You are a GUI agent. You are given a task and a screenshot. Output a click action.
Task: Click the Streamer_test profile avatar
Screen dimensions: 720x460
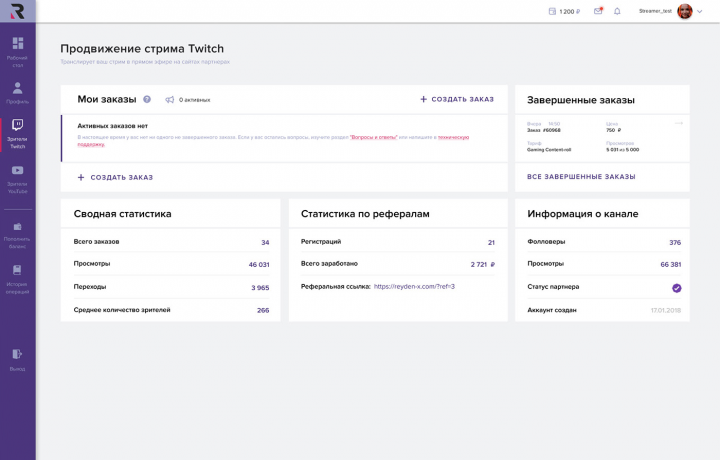tap(685, 11)
